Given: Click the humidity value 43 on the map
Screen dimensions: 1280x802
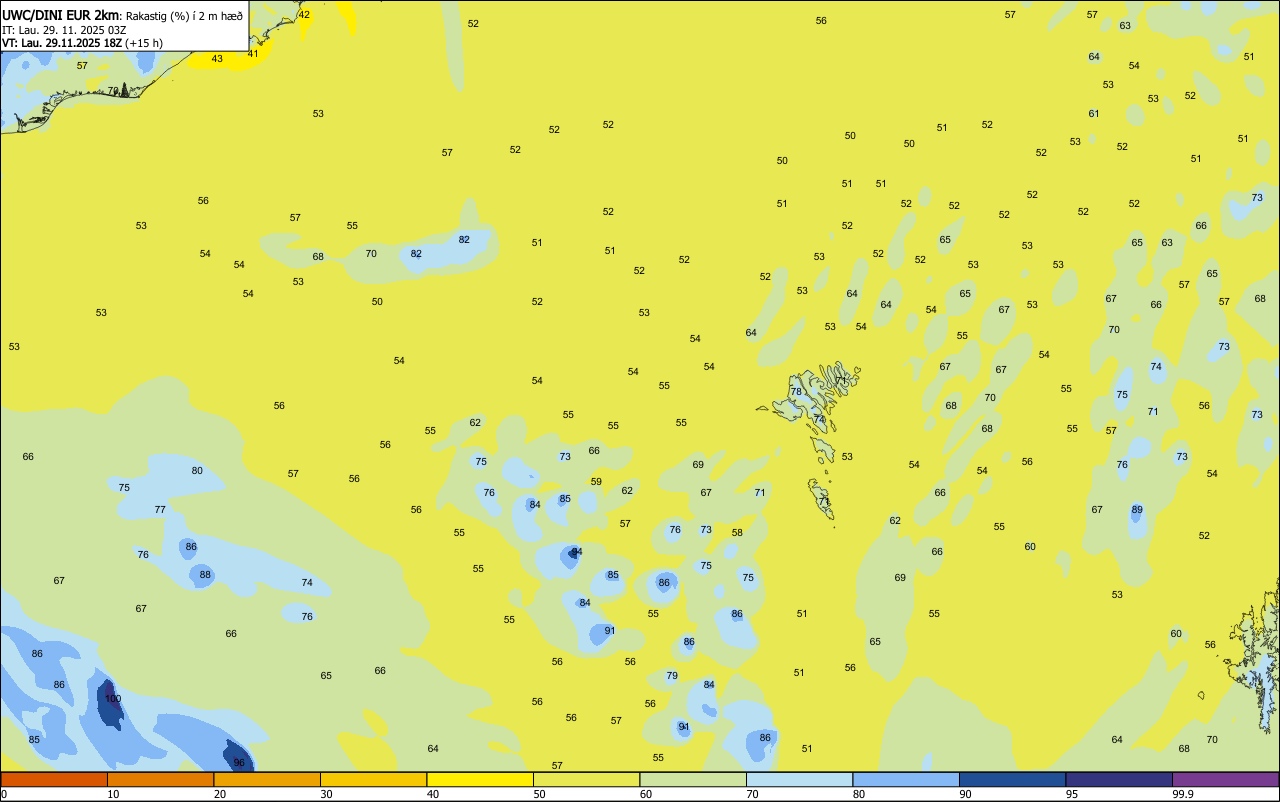Looking at the screenshot, I should click(x=217, y=59).
